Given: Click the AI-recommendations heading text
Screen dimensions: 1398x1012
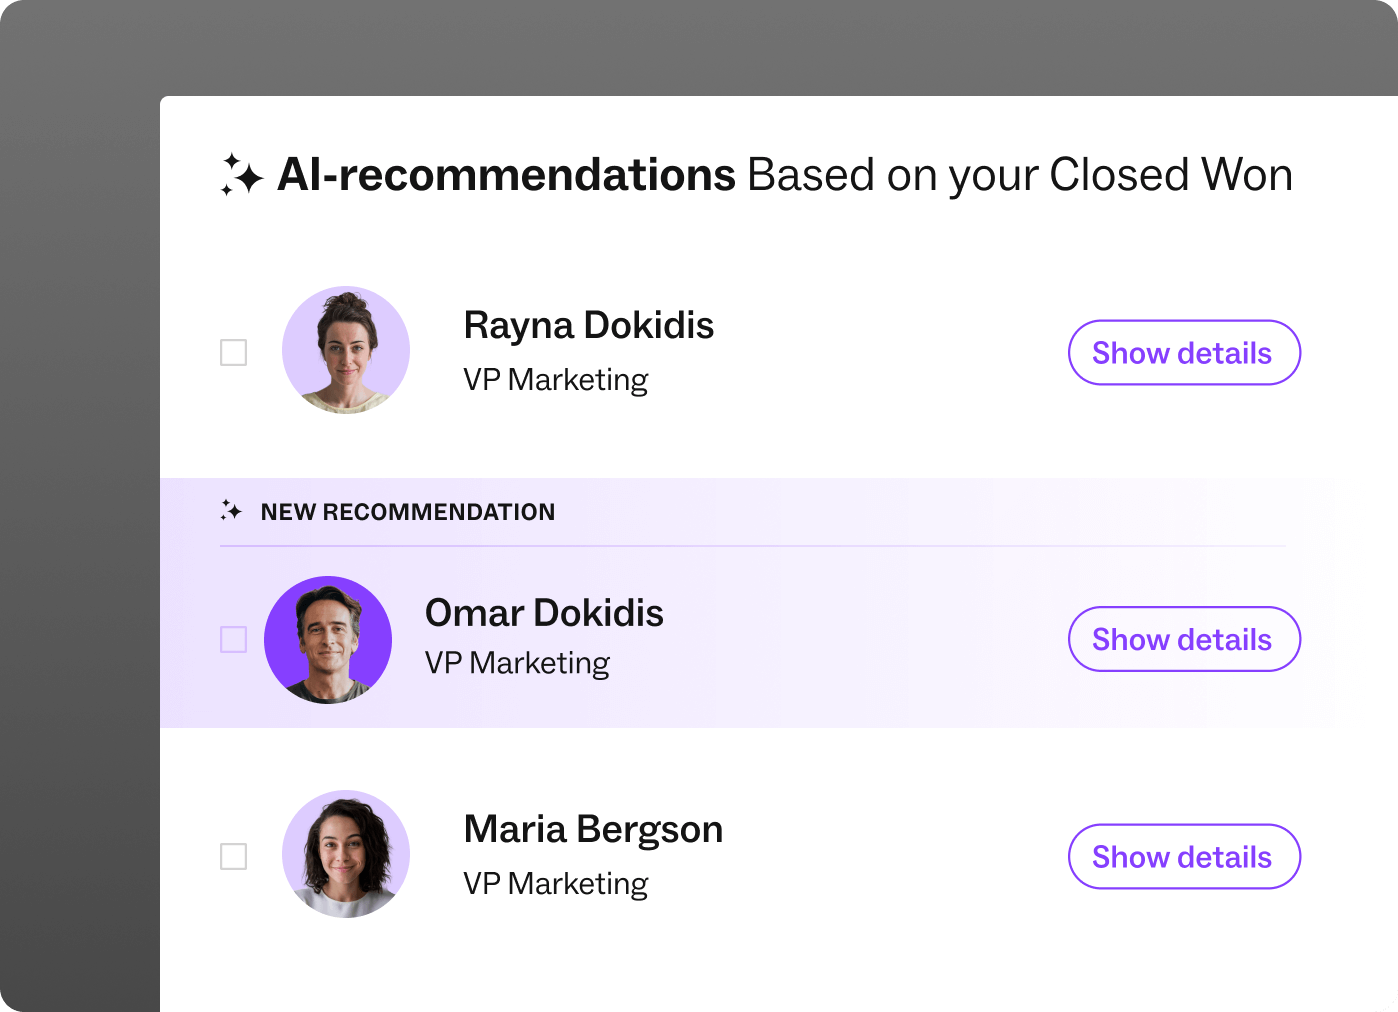Looking at the screenshot, I should coord(507,175).
